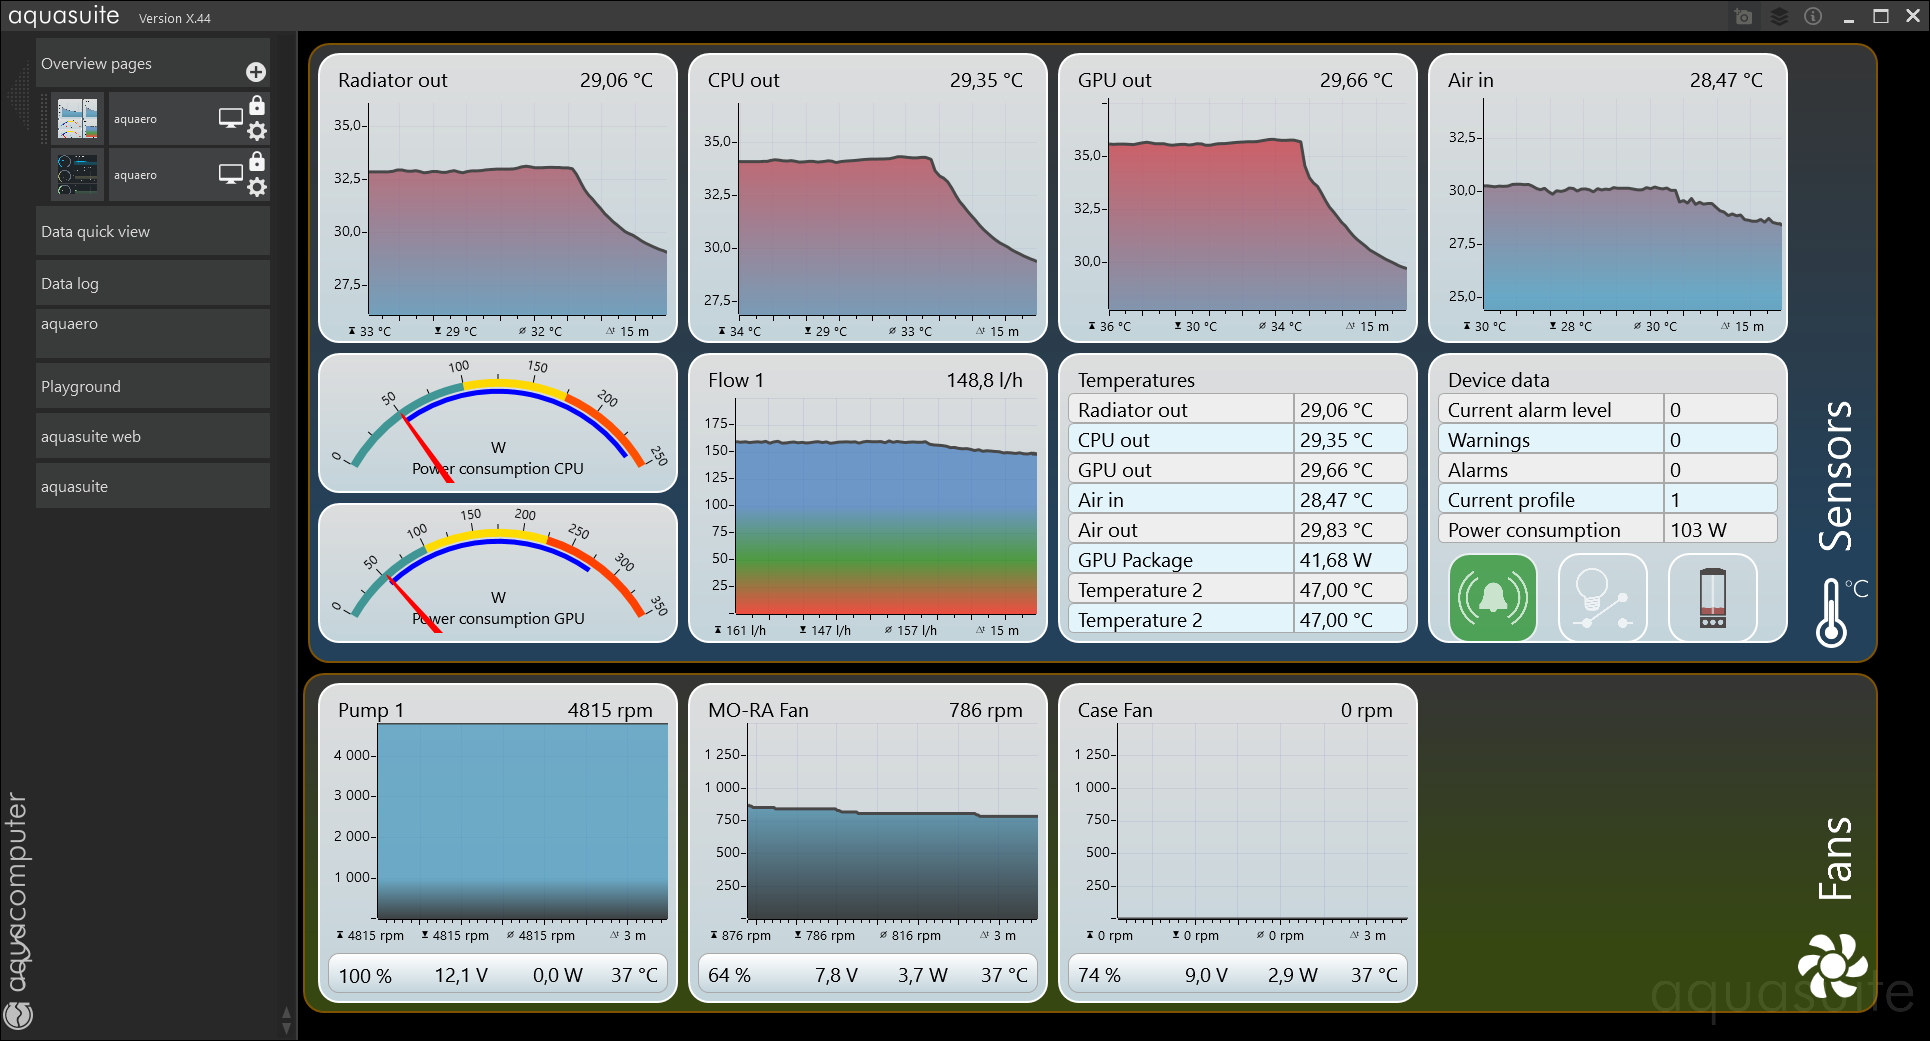Click the white fan icon under Fans
The height and width of the screenshot is (1041, 1930).
[1832, 966]
